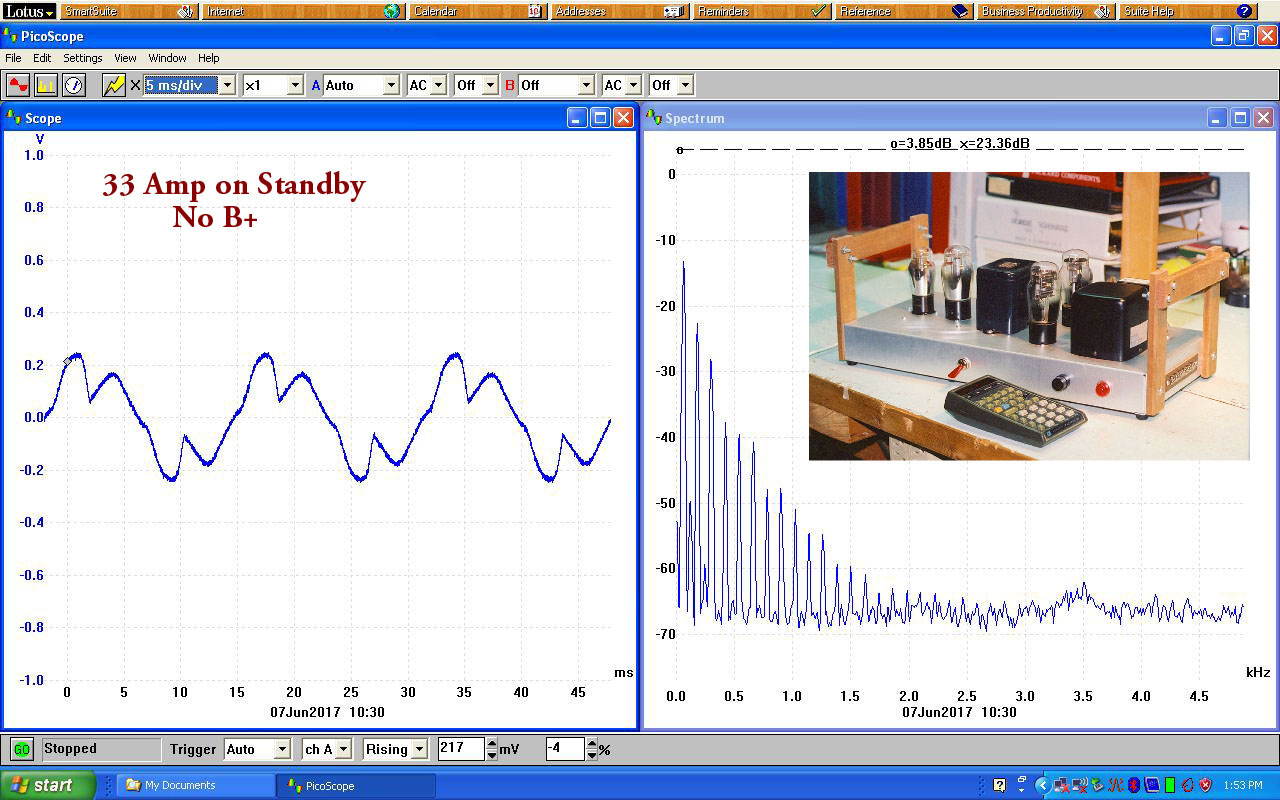The image size is (1280, 800).
Task: Click the pre-trigger percent stepper arrows
Action: click(x=591, y=749)
